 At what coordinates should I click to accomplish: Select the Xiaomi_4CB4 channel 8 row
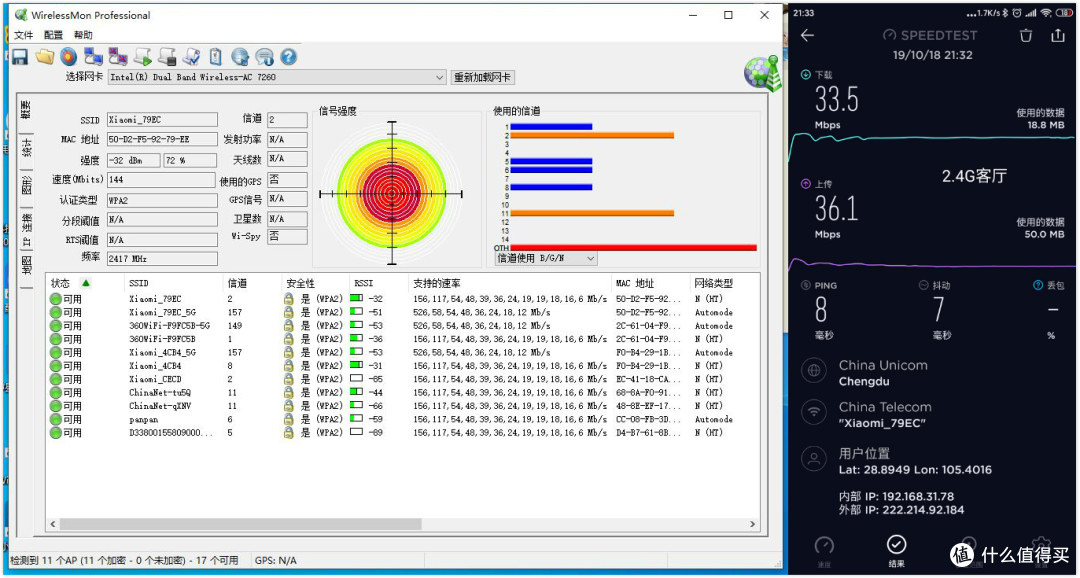coord(403,366)
